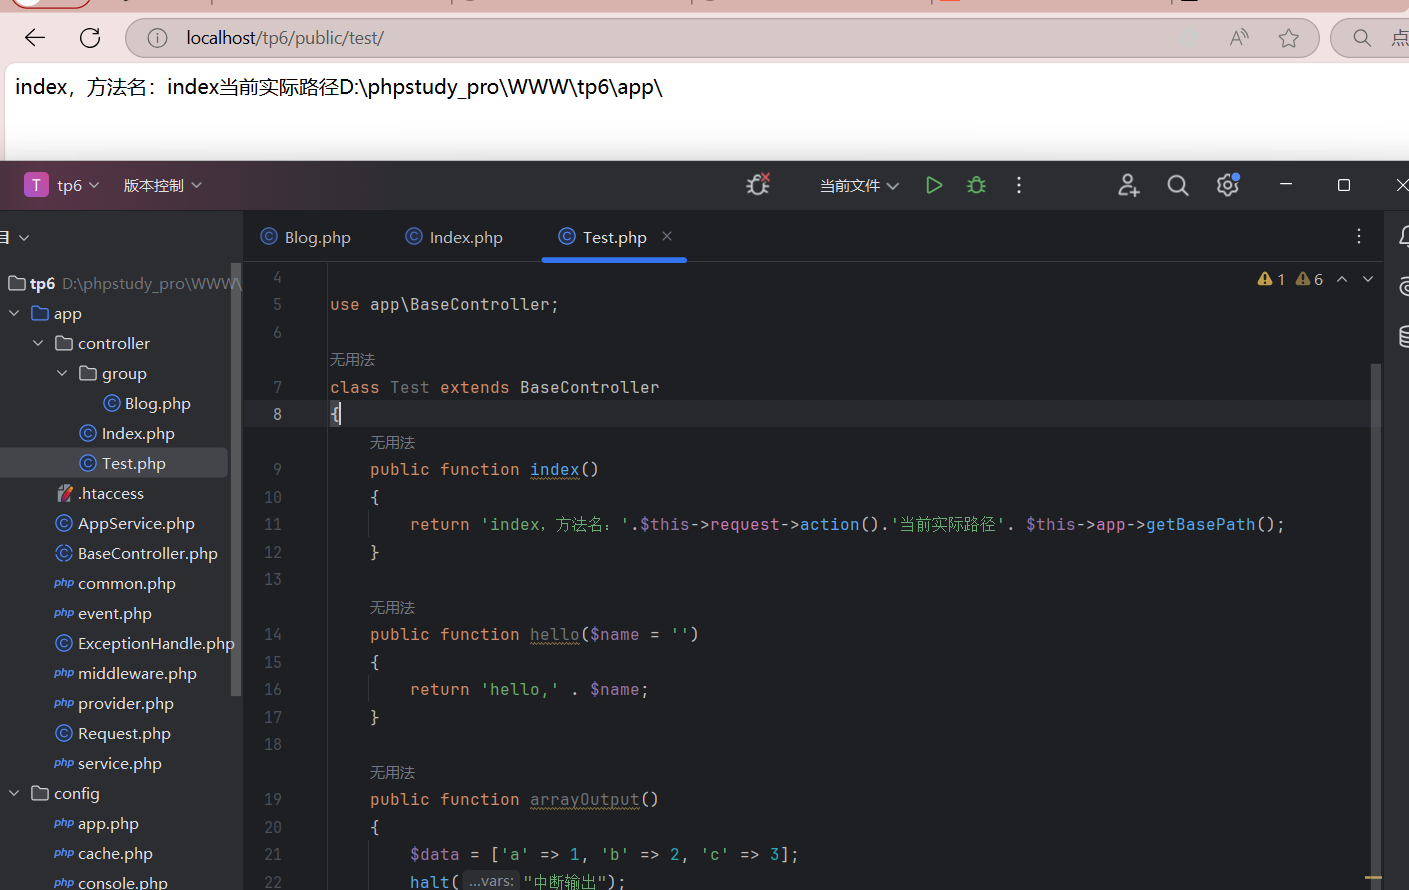Start Code With Me session icon
This screenshot has height=890, width=1409.
[x=1128, y=185]
